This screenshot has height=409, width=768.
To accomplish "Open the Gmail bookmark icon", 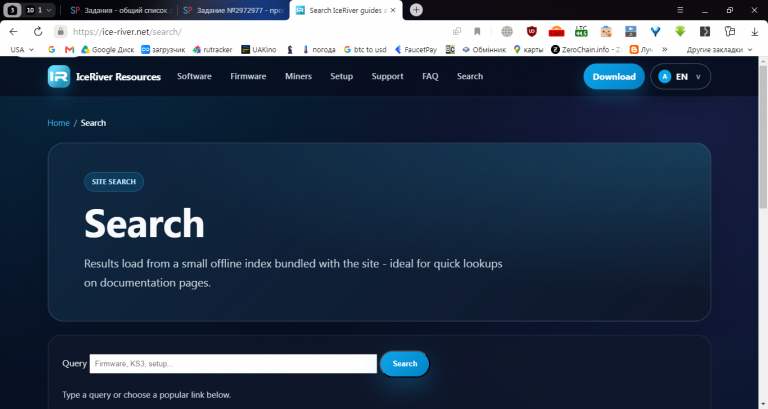I will click(70, 49).
